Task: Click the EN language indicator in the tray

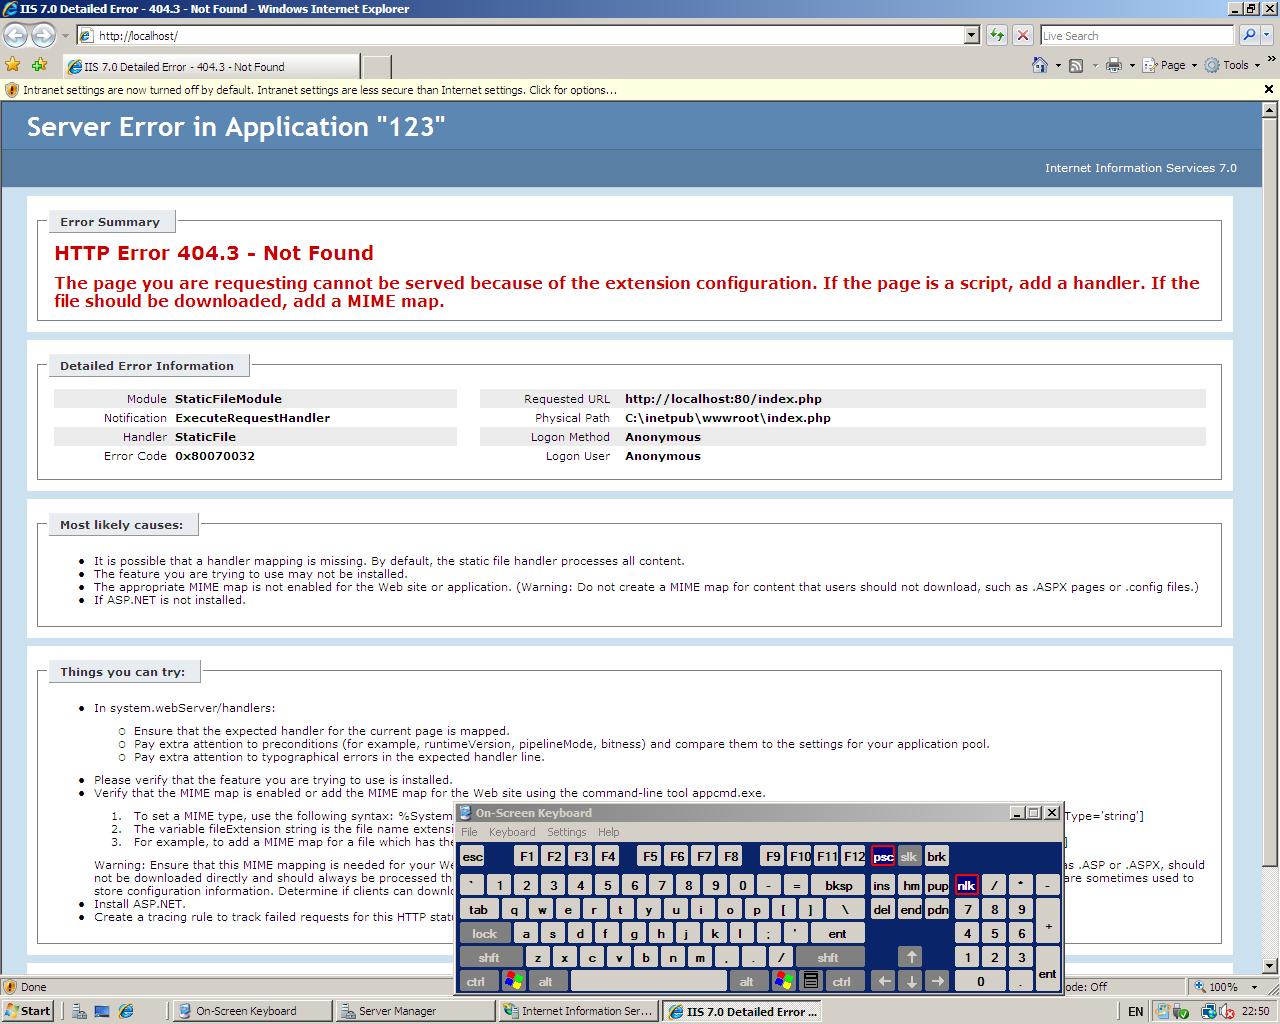Action: (x=1135, y=1011)
